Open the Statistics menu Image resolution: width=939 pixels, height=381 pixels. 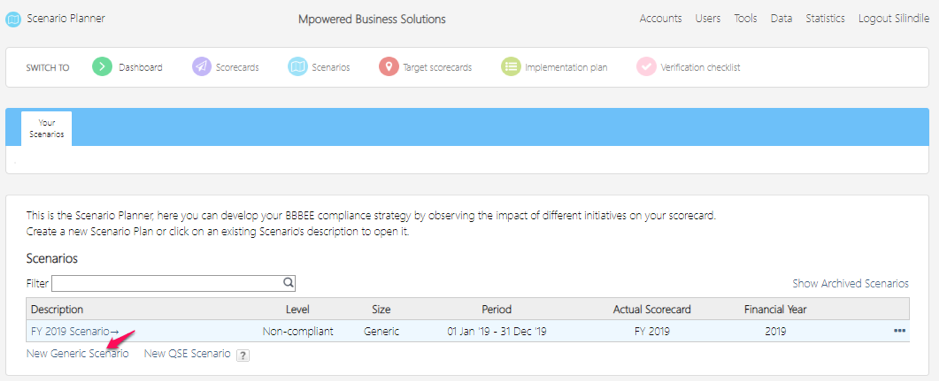tap(825, 19)
